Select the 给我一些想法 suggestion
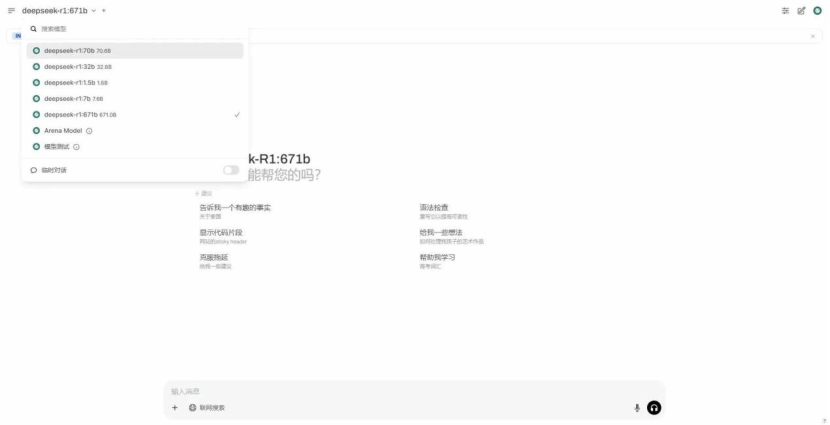 (452, 236)
